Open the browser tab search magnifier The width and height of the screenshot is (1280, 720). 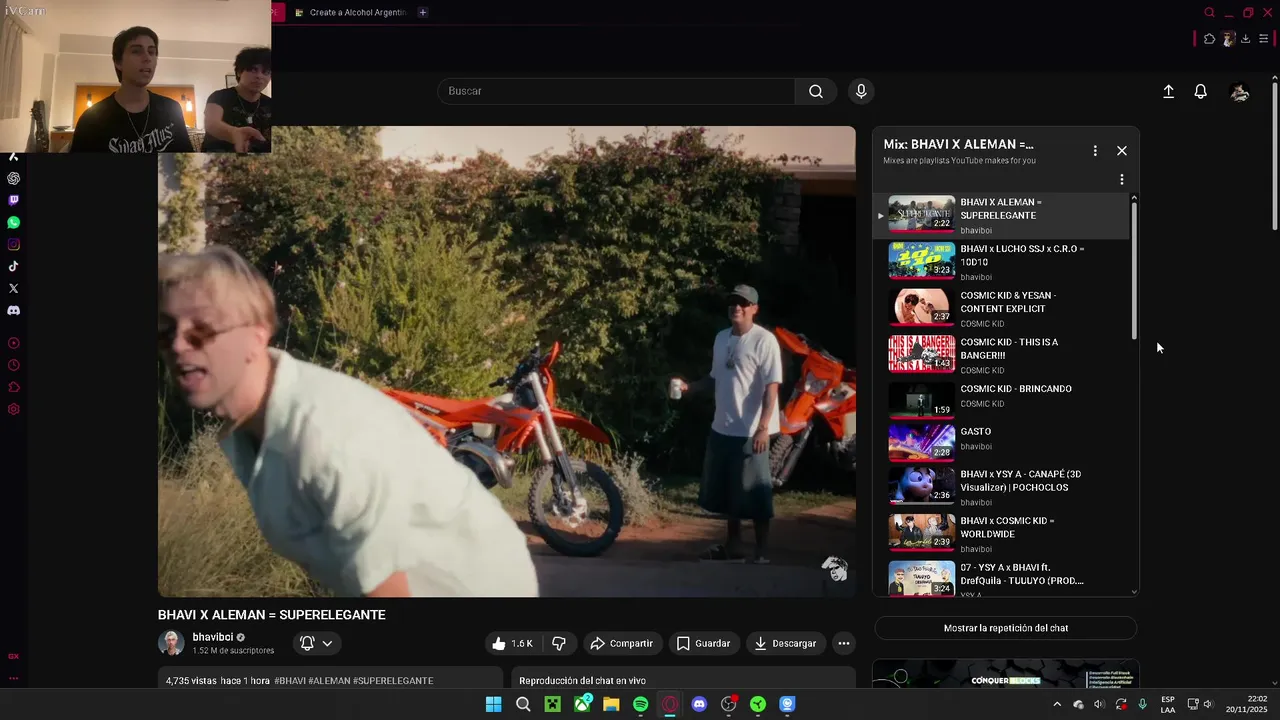coord(1209,12)
